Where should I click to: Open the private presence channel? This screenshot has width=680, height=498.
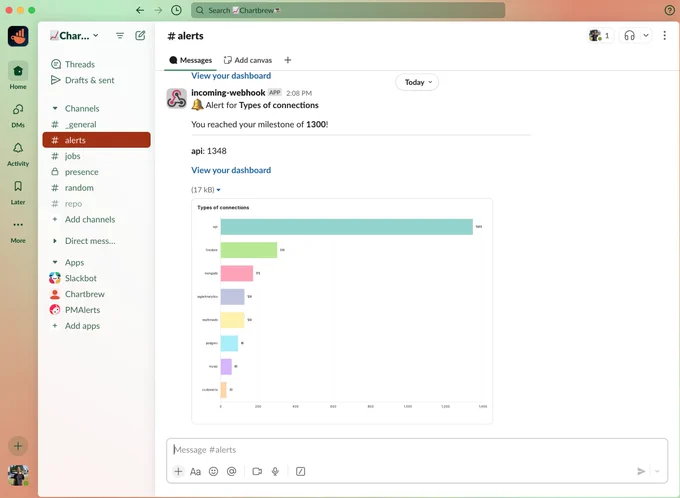pos(96,172)
